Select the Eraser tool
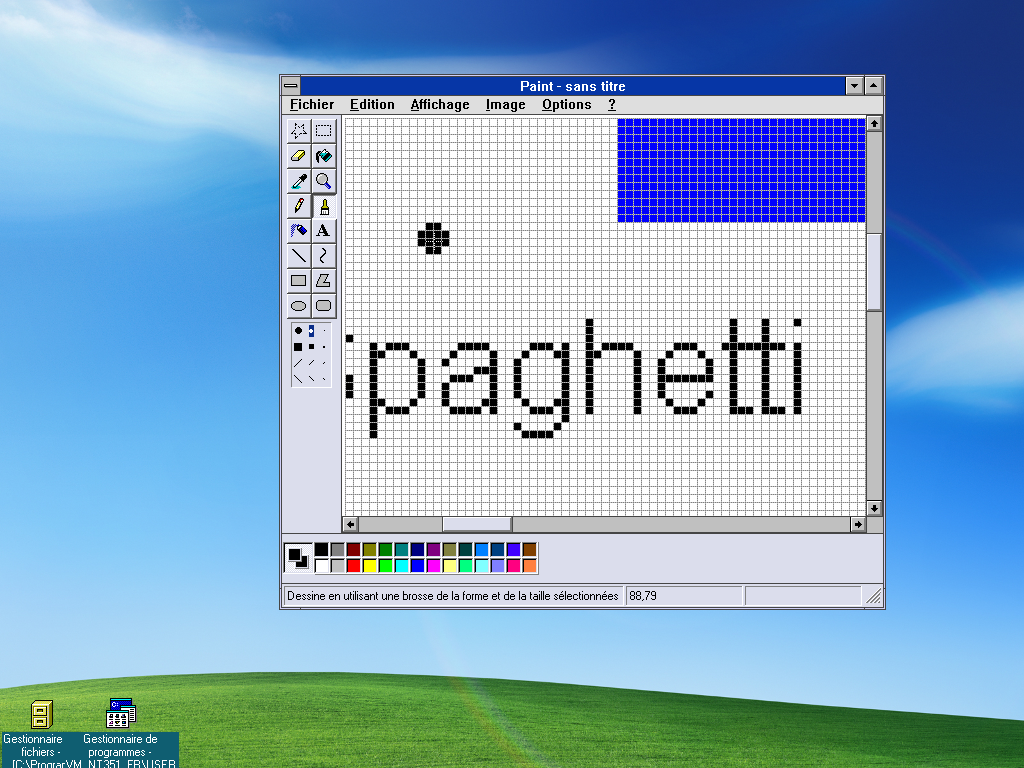The height and width of the screenshot is (768, 1024). (x=298, y=156)
